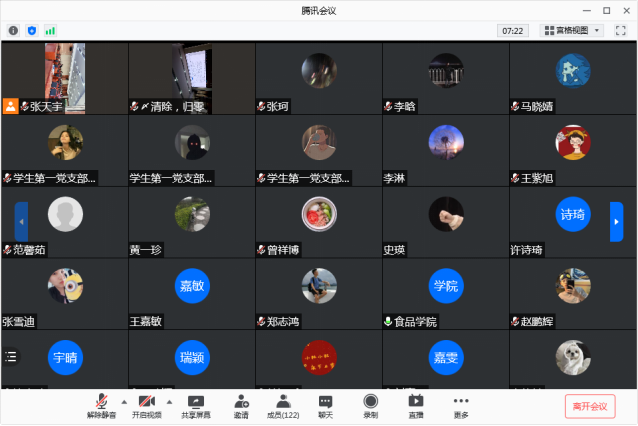
Task: Open video options arrow beside 开启视频
Action: (168, 401)
